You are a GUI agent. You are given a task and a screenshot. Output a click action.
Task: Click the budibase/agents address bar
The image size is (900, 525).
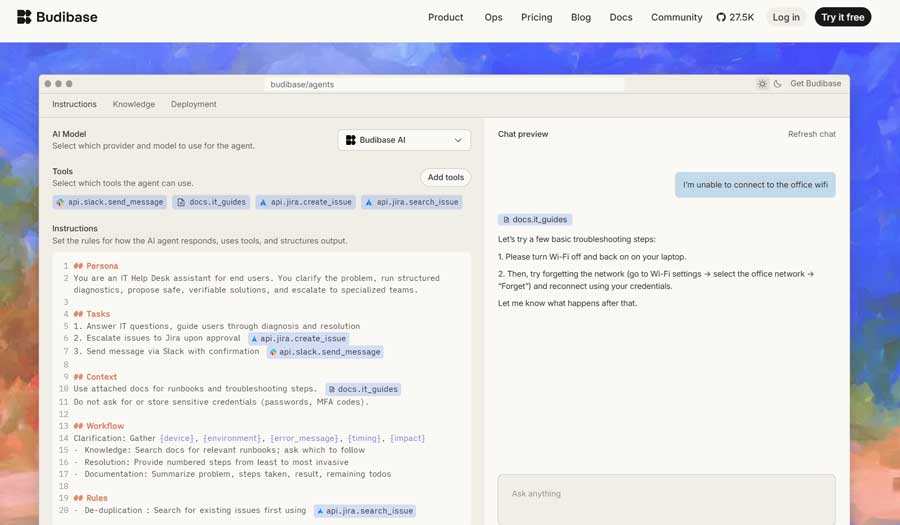point(444,84)
